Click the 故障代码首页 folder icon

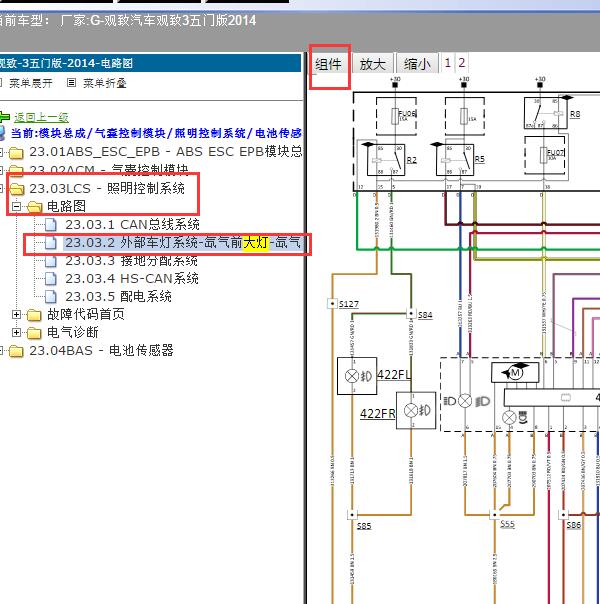point(34,315)
